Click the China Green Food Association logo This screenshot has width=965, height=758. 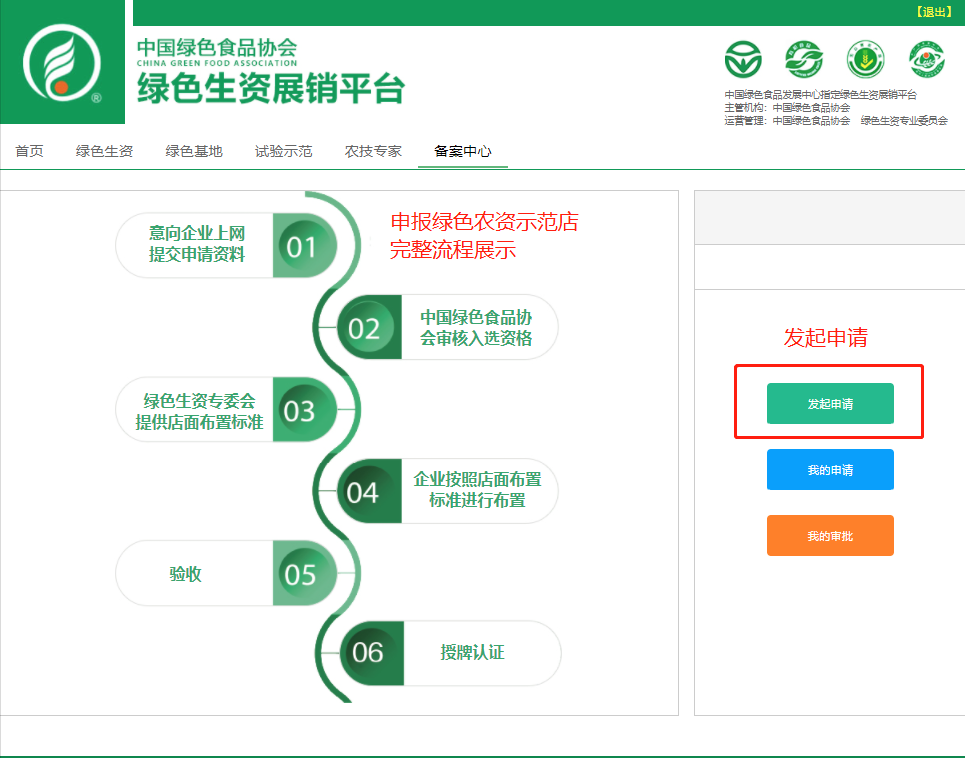[62, 63]
